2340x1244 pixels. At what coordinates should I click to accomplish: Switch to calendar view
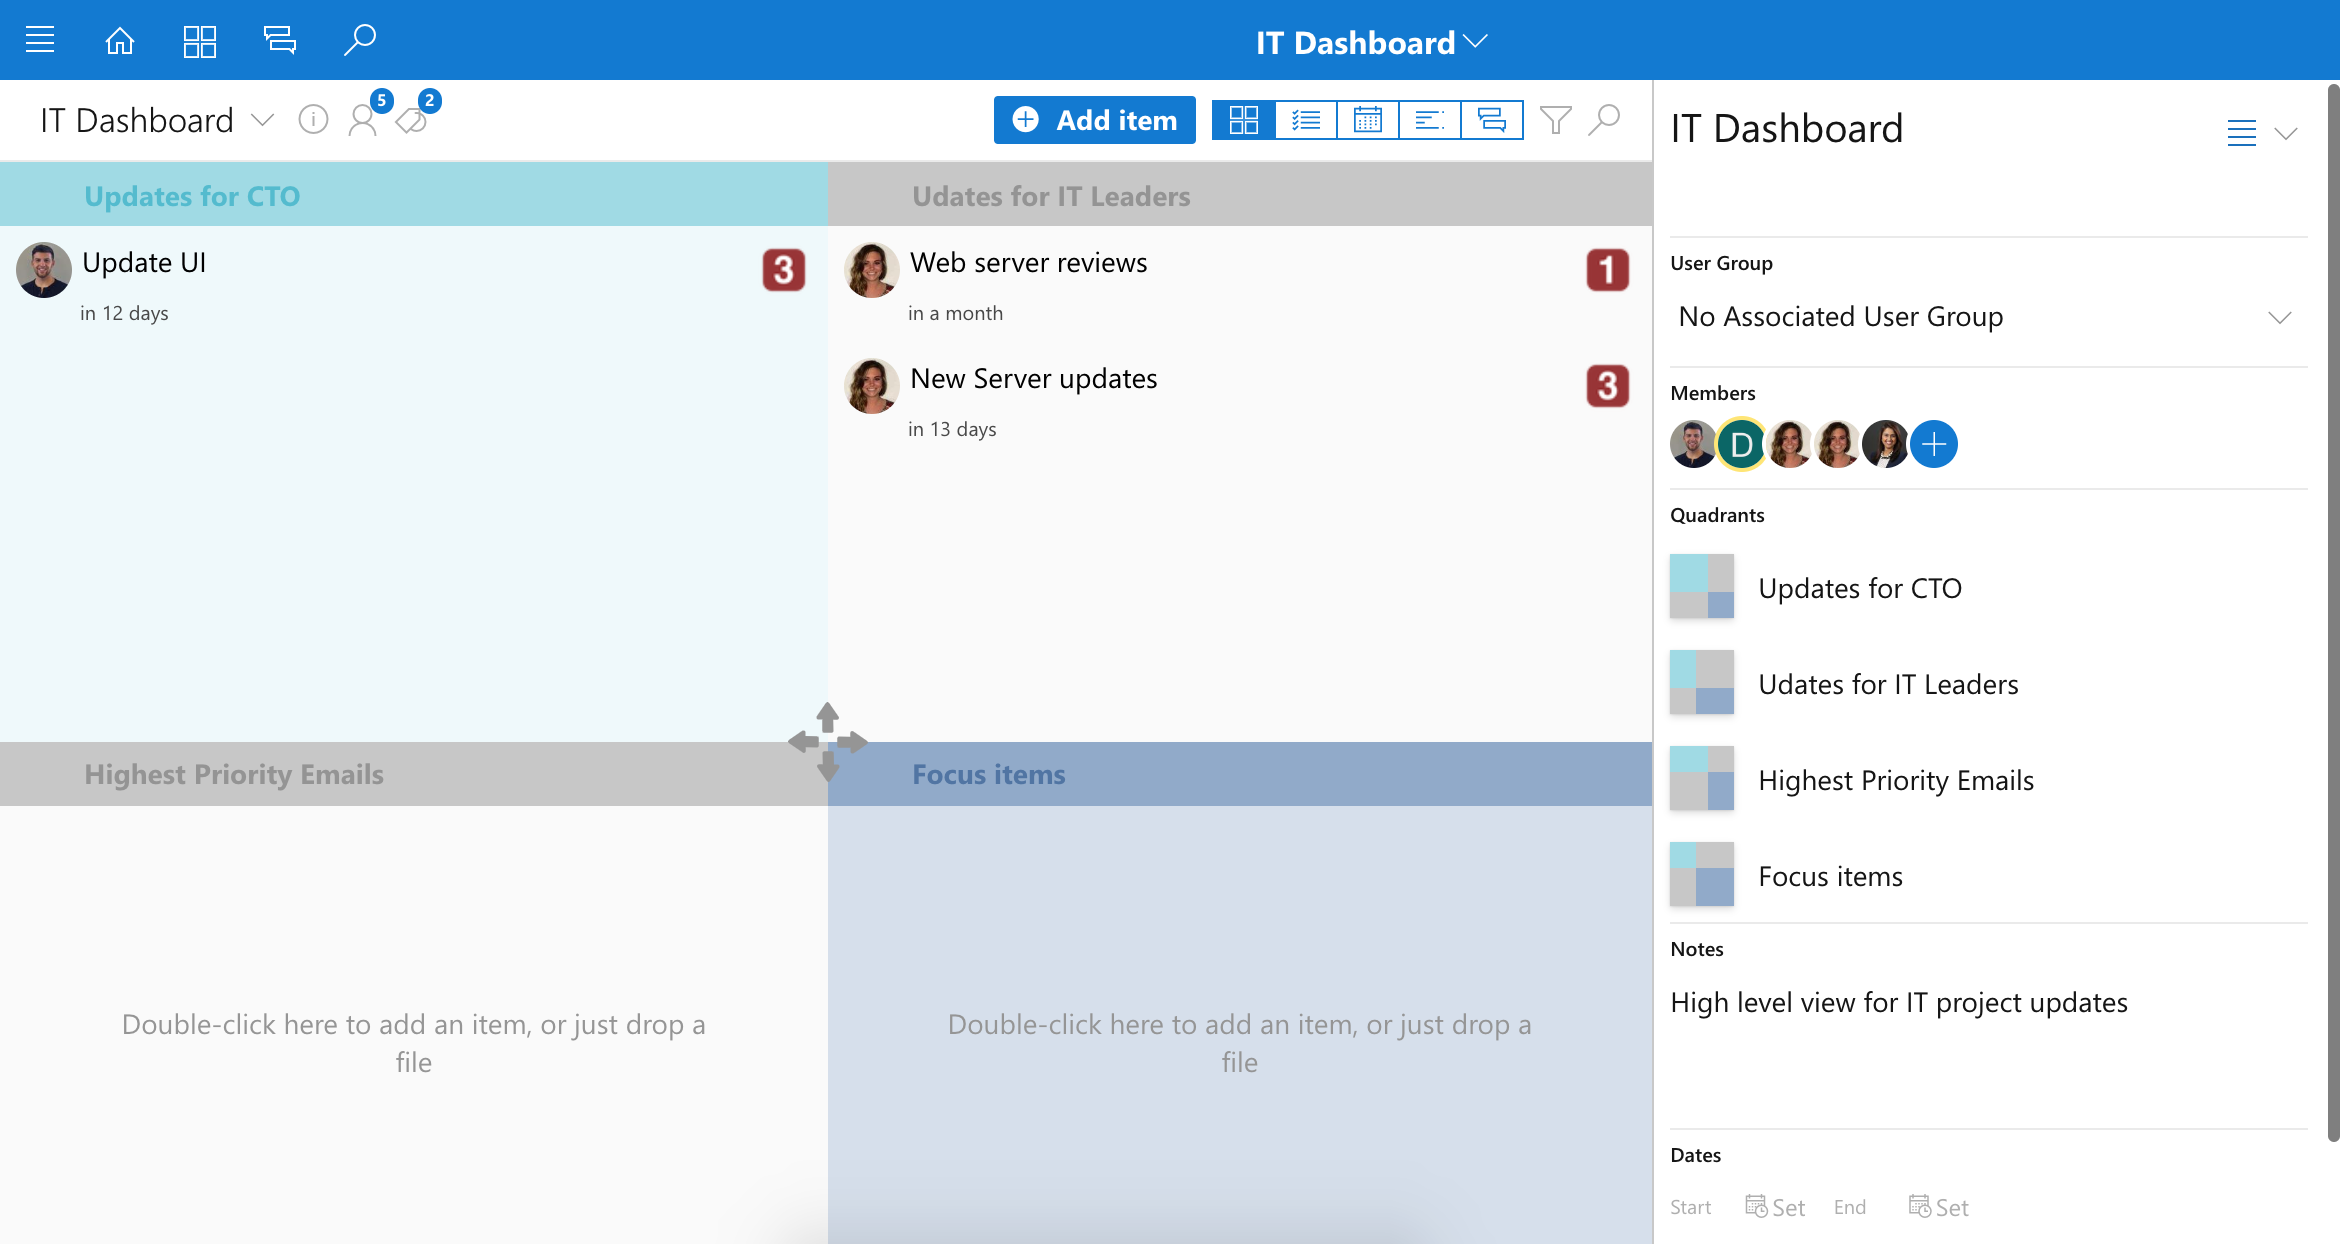coord(1367,120)
